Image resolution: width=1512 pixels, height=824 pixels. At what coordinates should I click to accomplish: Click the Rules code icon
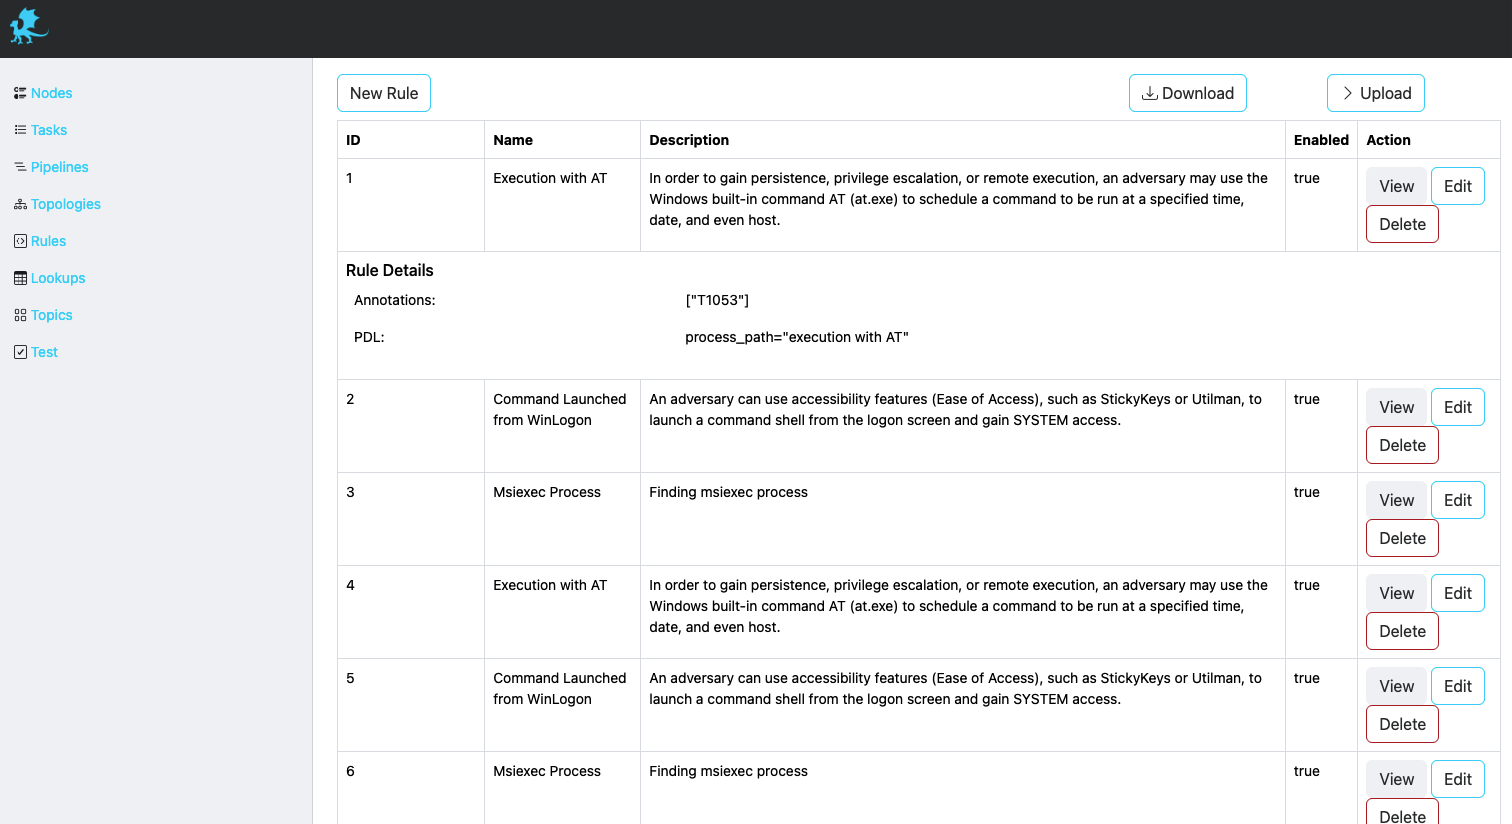click(20, 241)
